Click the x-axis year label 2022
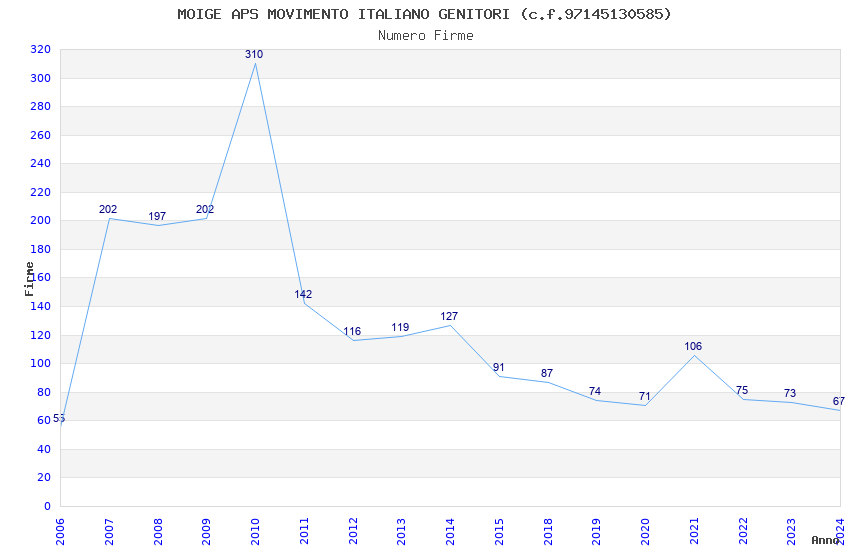 pyautogui.click(x=743, y=532)
